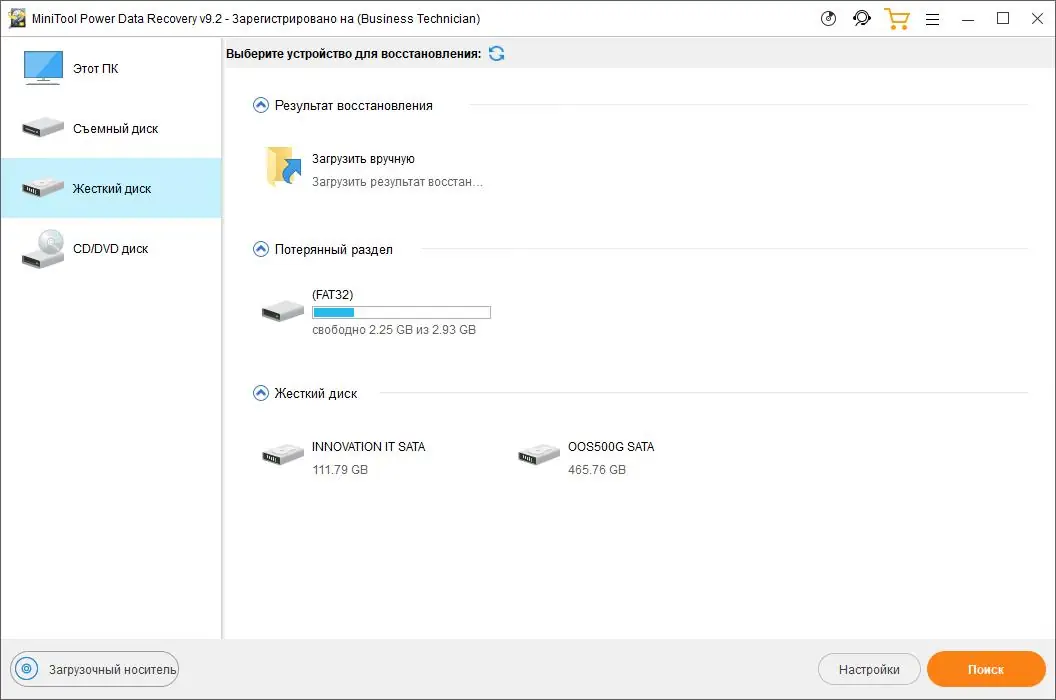Select the Этот ПК tab
The image size is (1056, 700).
111,68
